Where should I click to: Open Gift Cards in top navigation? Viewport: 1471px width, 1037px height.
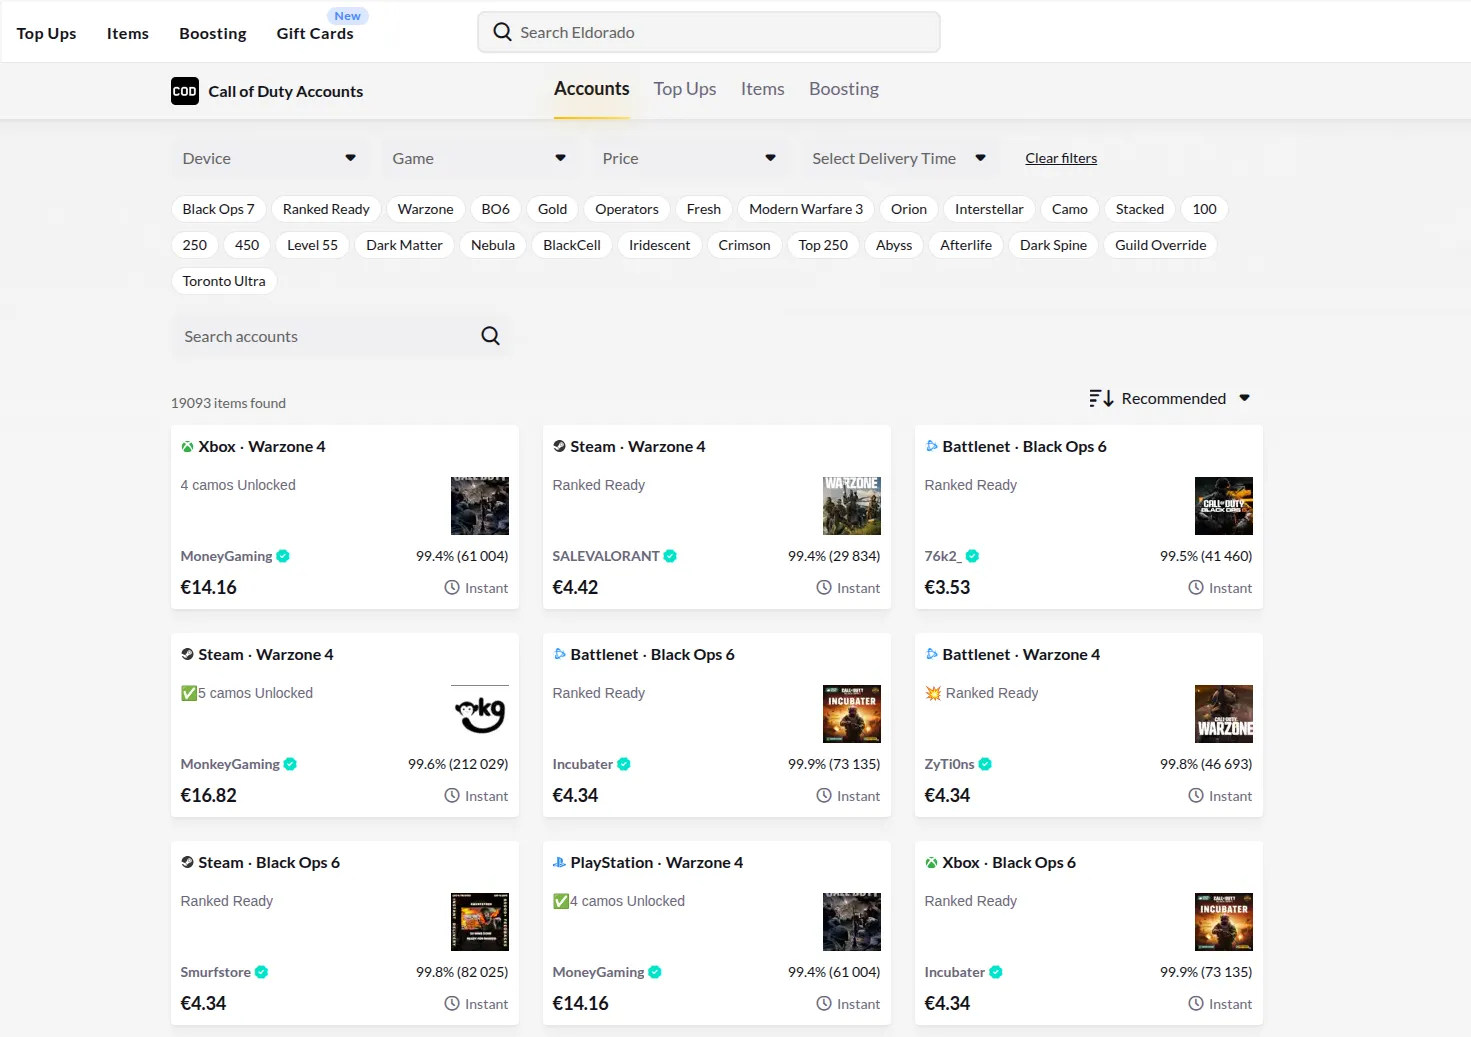(315, 33)
